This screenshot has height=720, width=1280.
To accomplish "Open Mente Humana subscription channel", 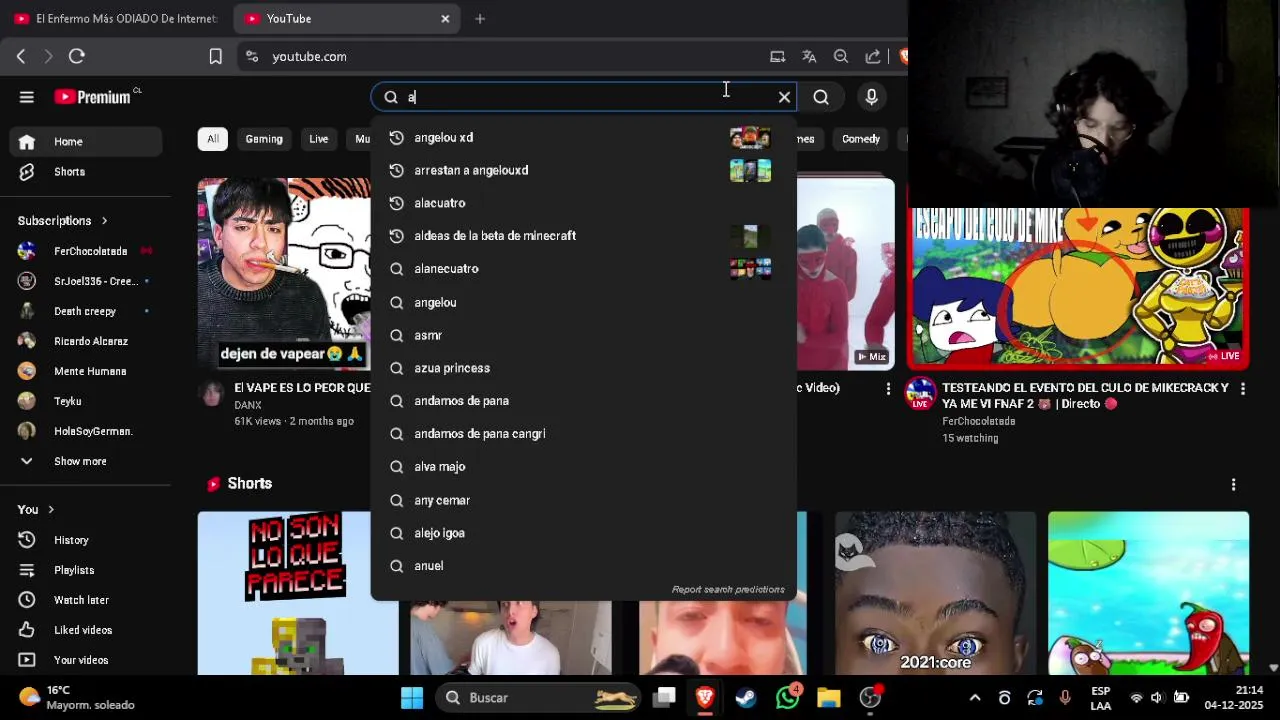I will [x=86, y=371].
